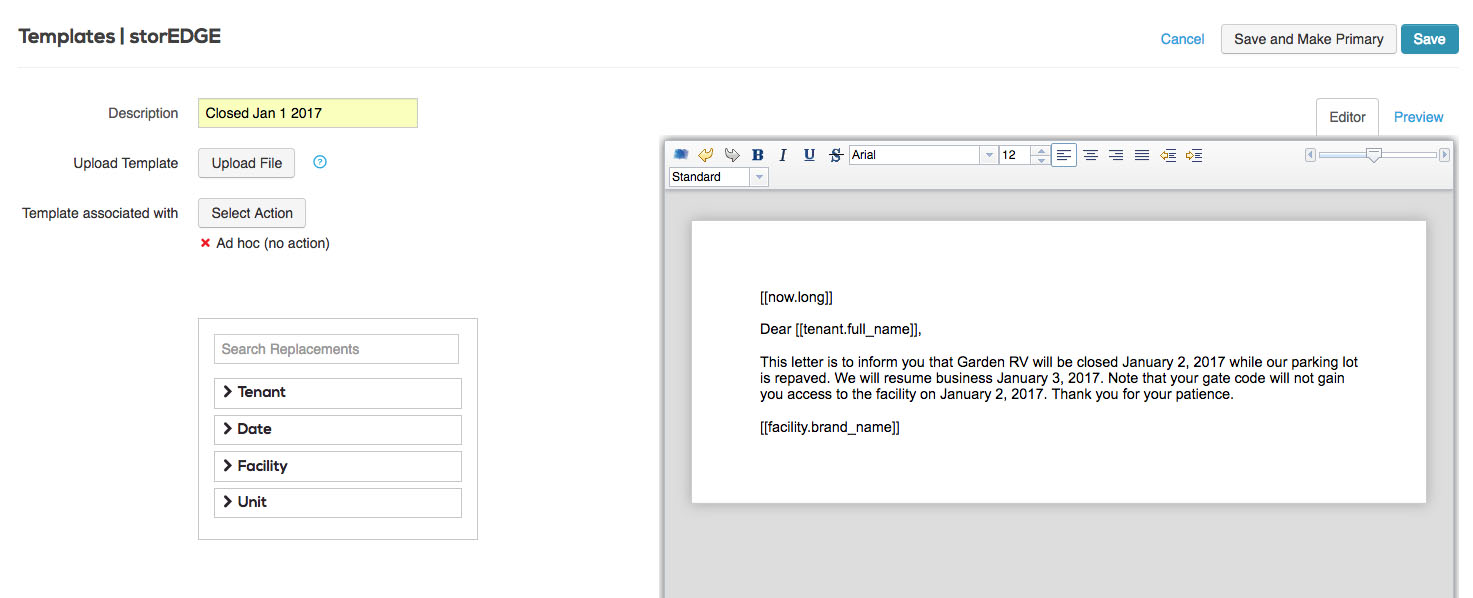Click the zoom slider handle
This screenshot has height=598, width=1473.
tap(1374, 155)
